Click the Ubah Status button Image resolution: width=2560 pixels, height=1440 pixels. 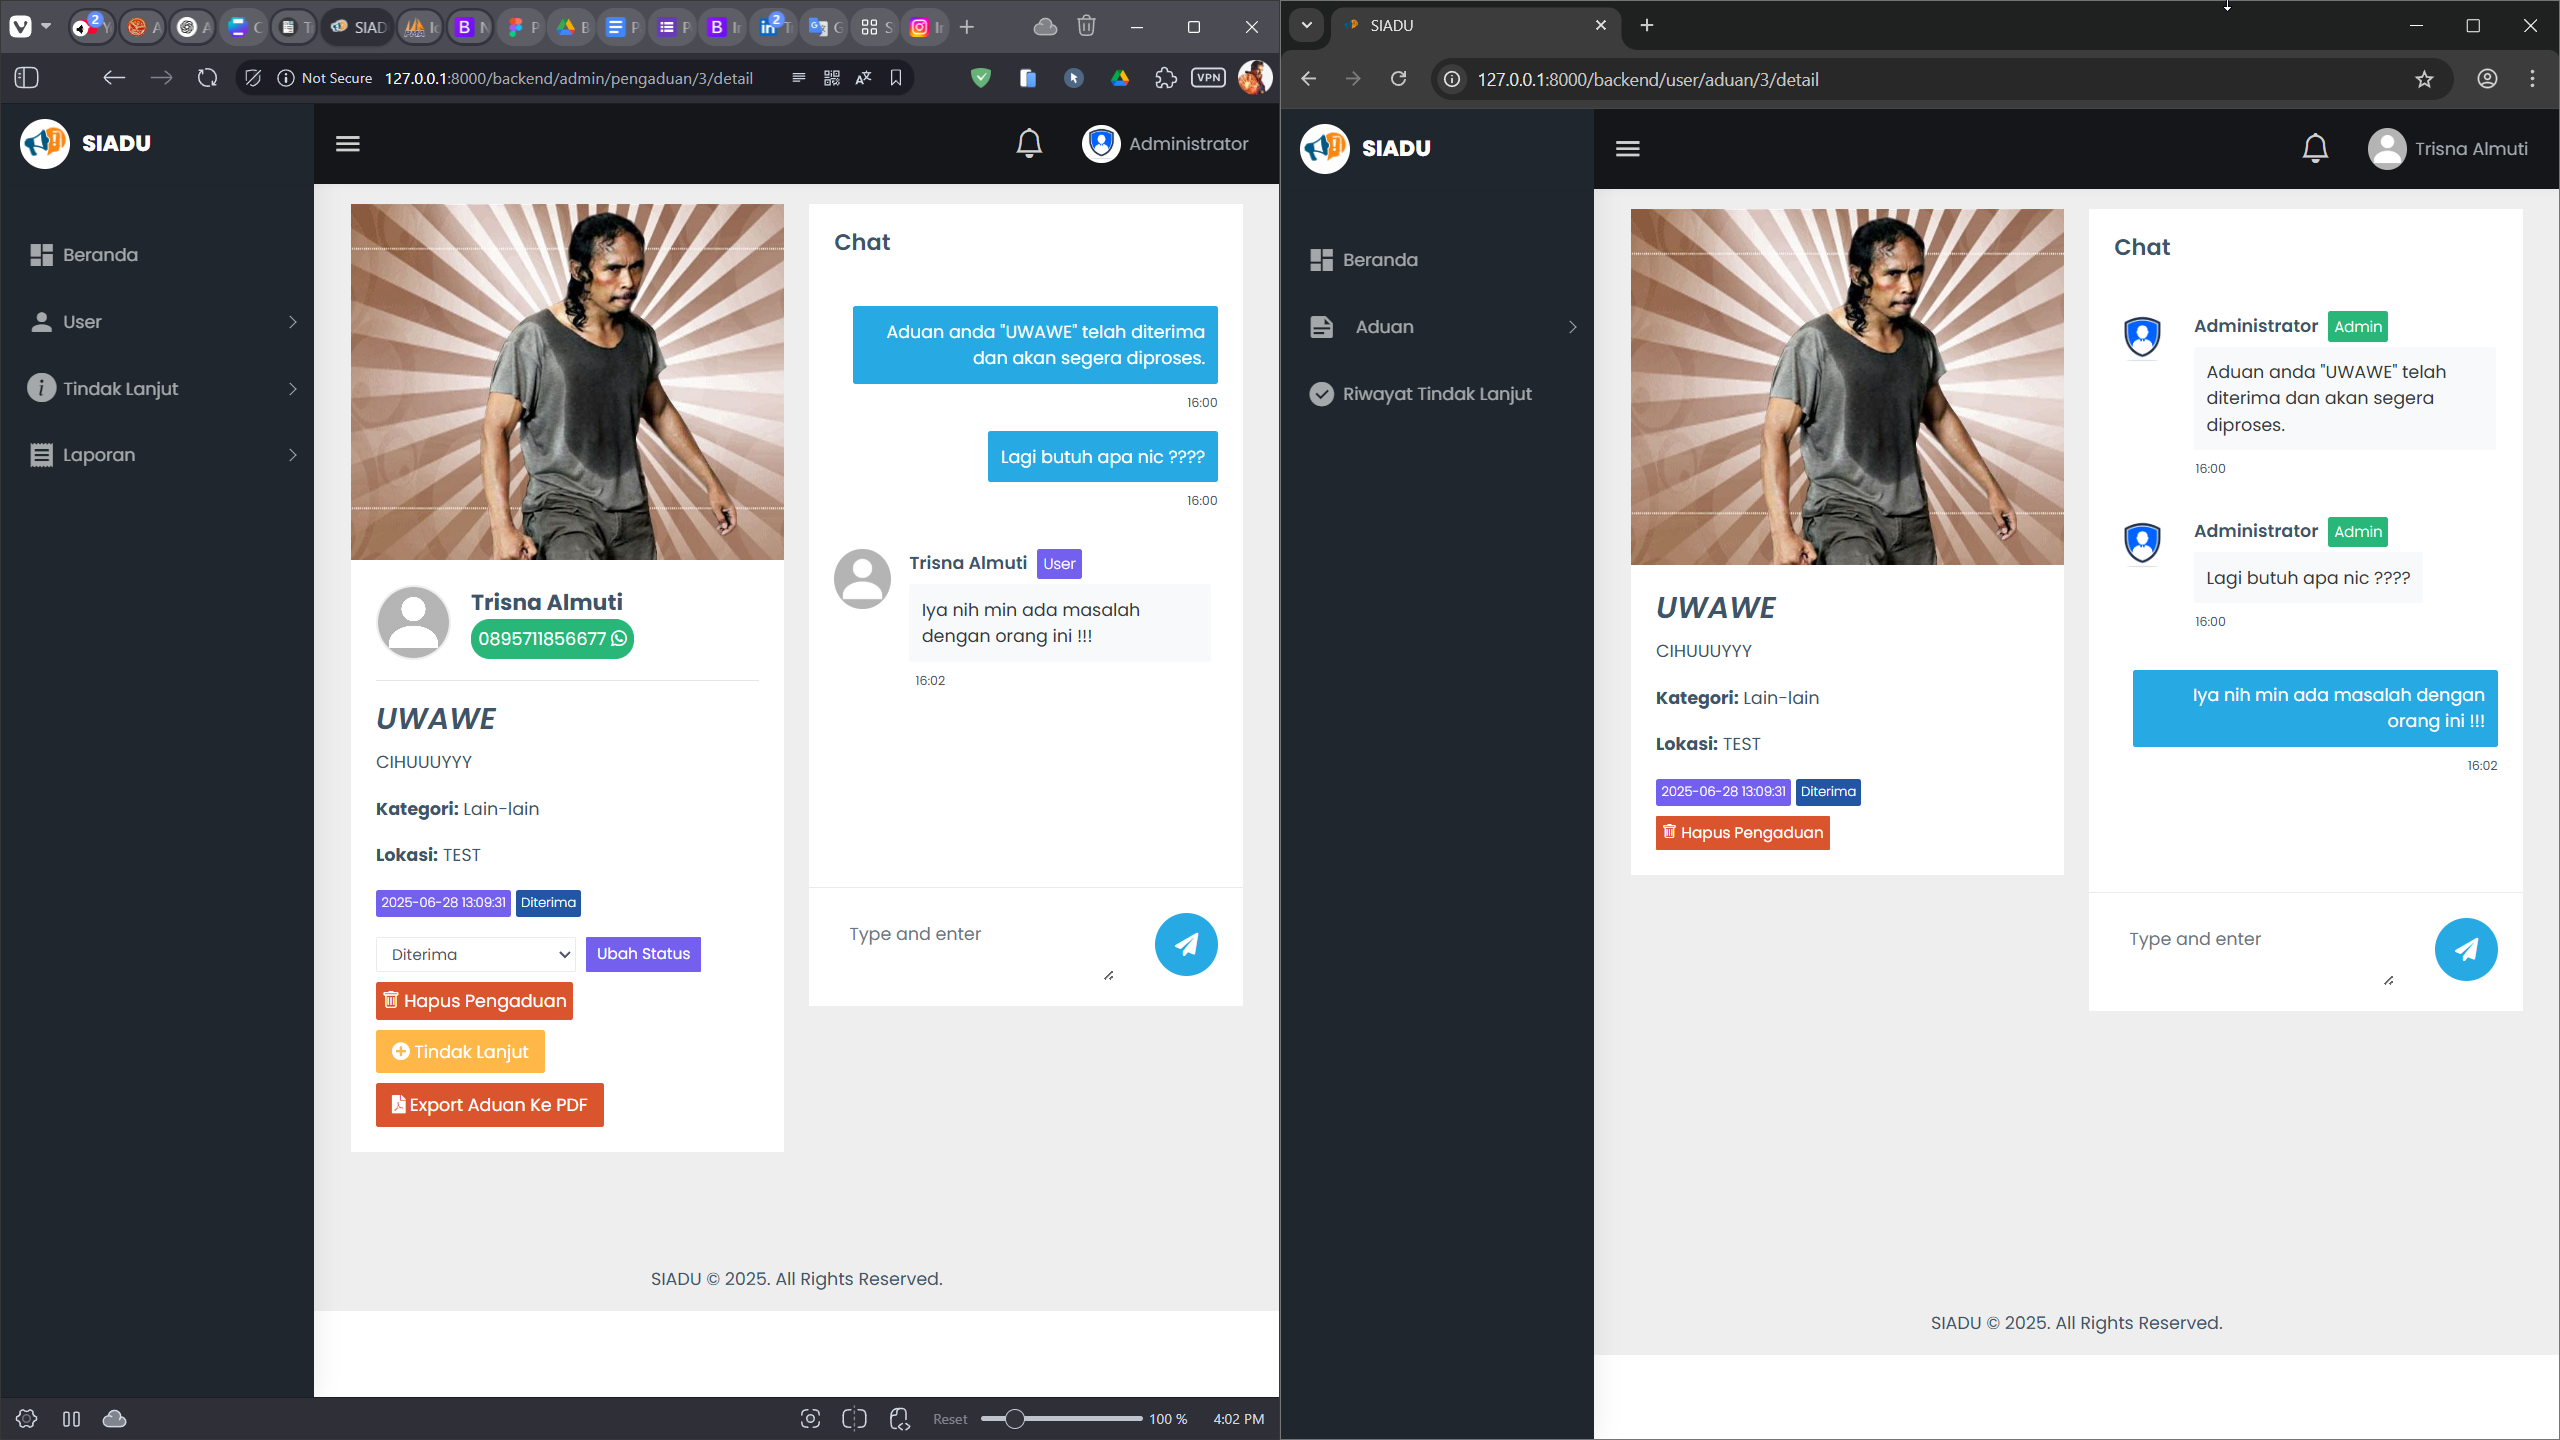coord(643,954)
